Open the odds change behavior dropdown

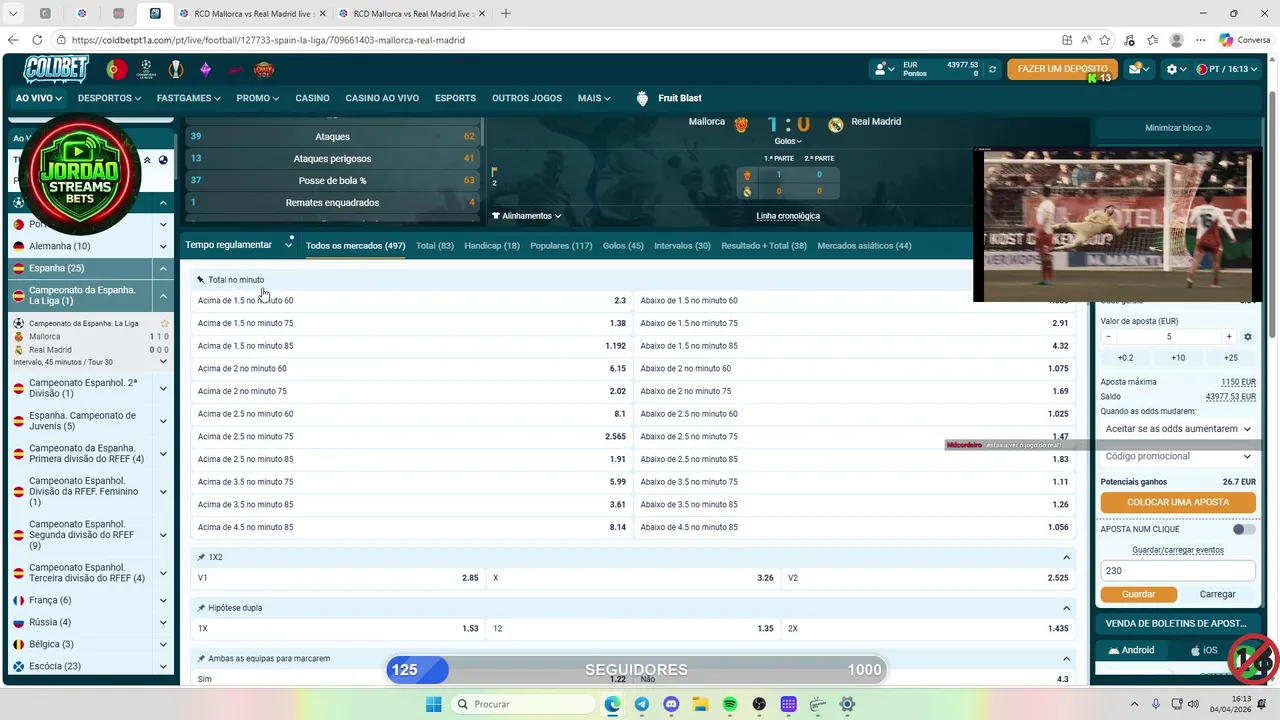pos(1178,428)
